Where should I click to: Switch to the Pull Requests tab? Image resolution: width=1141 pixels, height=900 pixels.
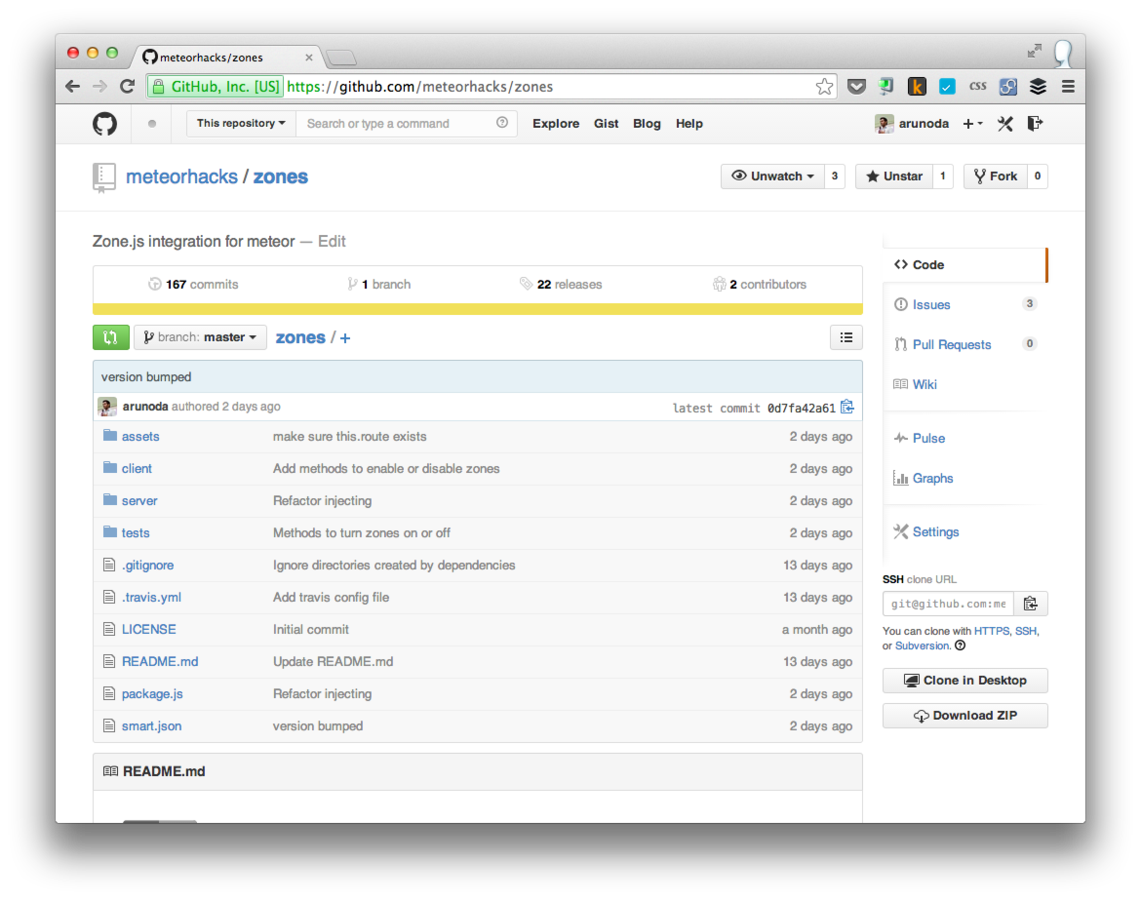(x=952, y=345)
